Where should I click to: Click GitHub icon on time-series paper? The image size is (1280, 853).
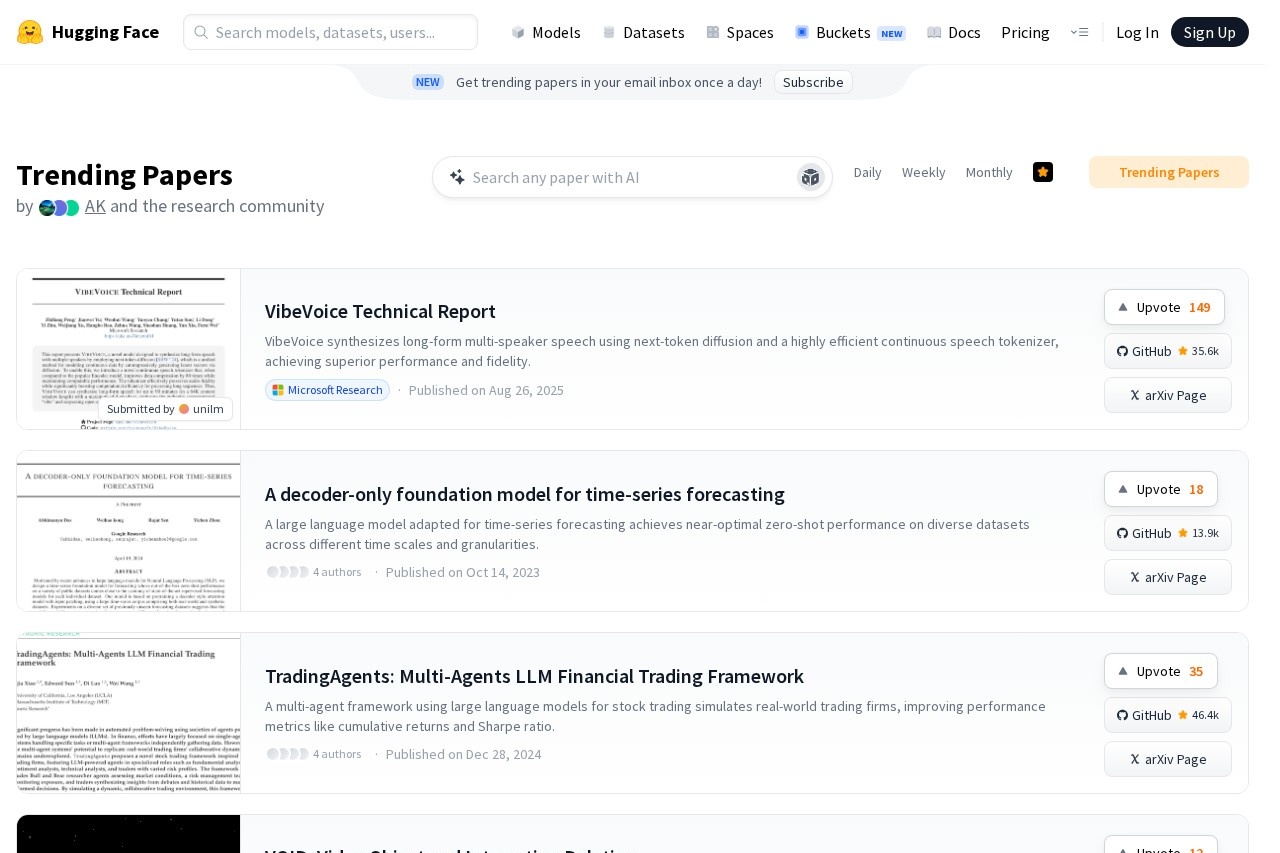(1123, 533)
